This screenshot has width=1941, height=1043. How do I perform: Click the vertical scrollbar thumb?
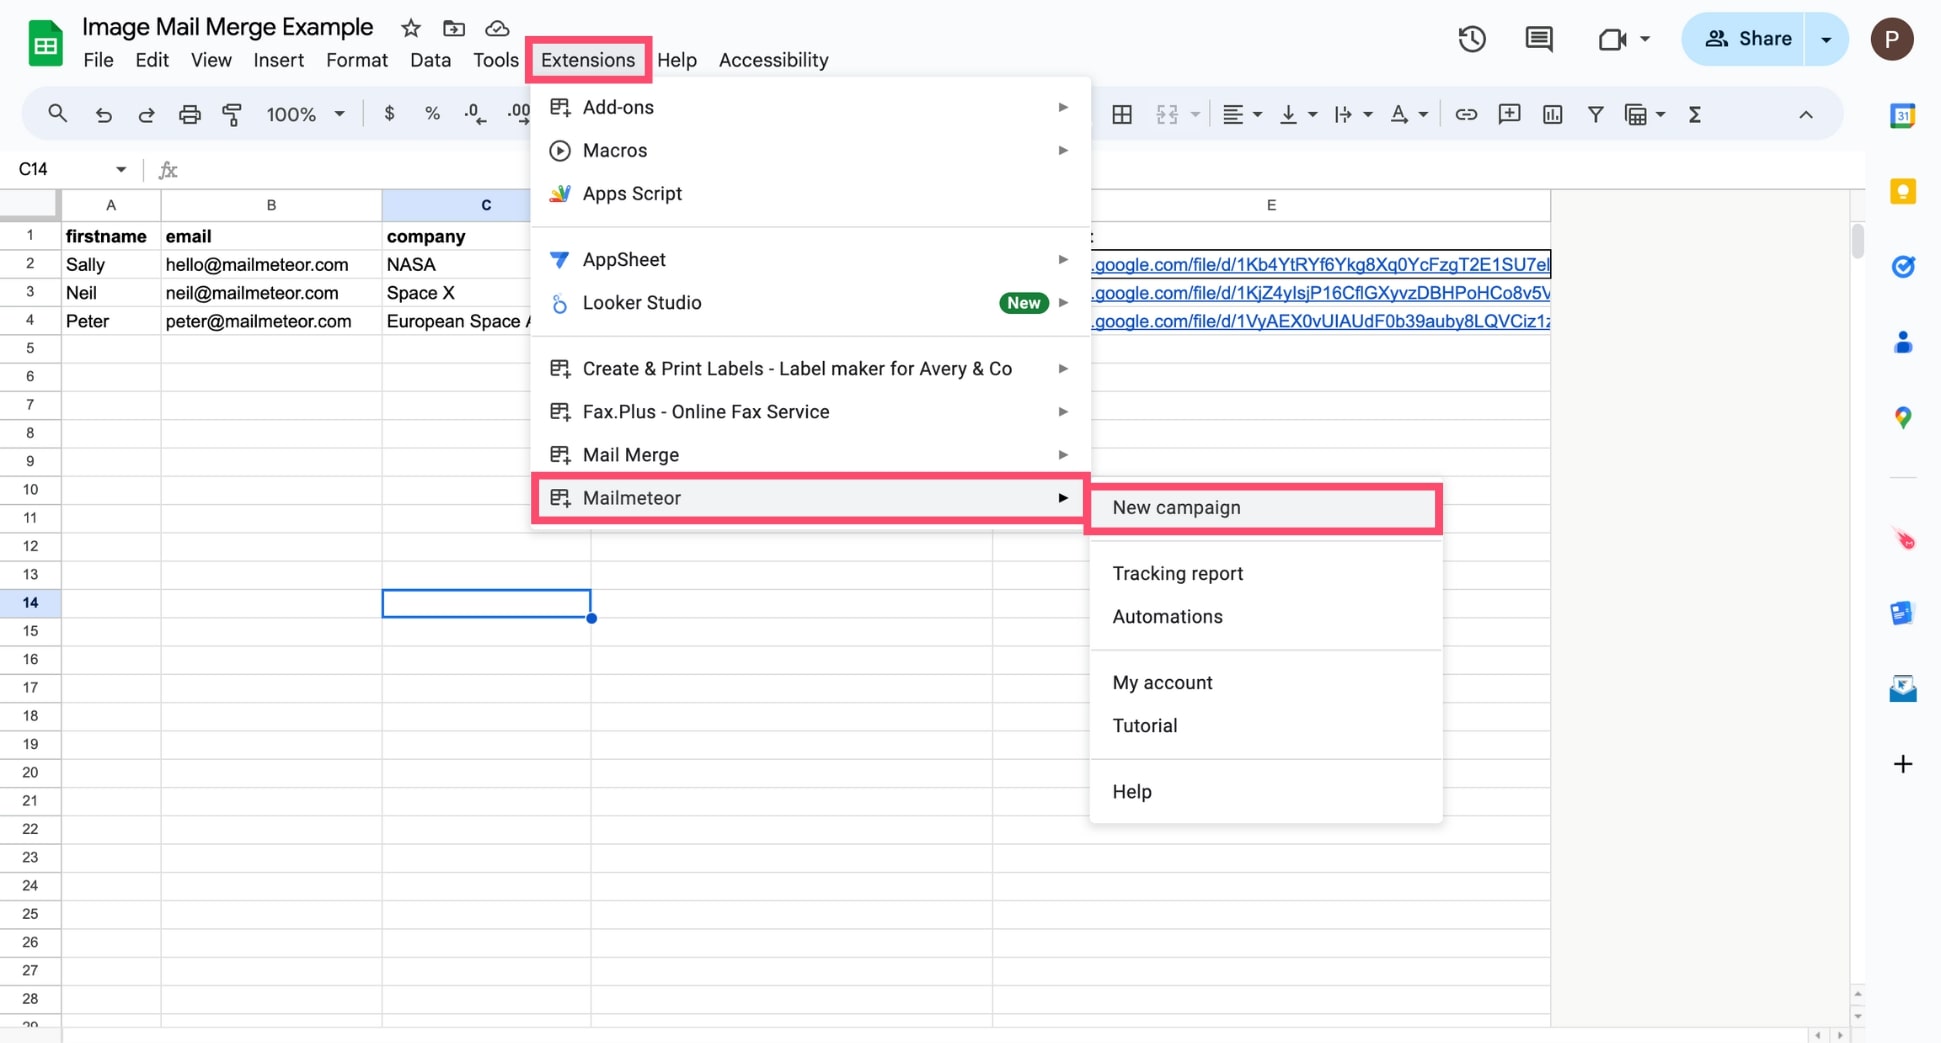(1857, 241)
